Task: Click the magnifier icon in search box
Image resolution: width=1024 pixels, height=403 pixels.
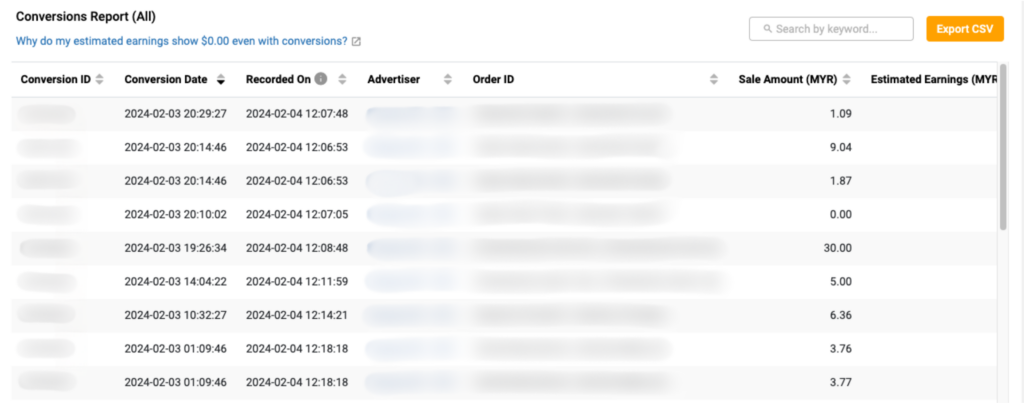Action: 766,29
